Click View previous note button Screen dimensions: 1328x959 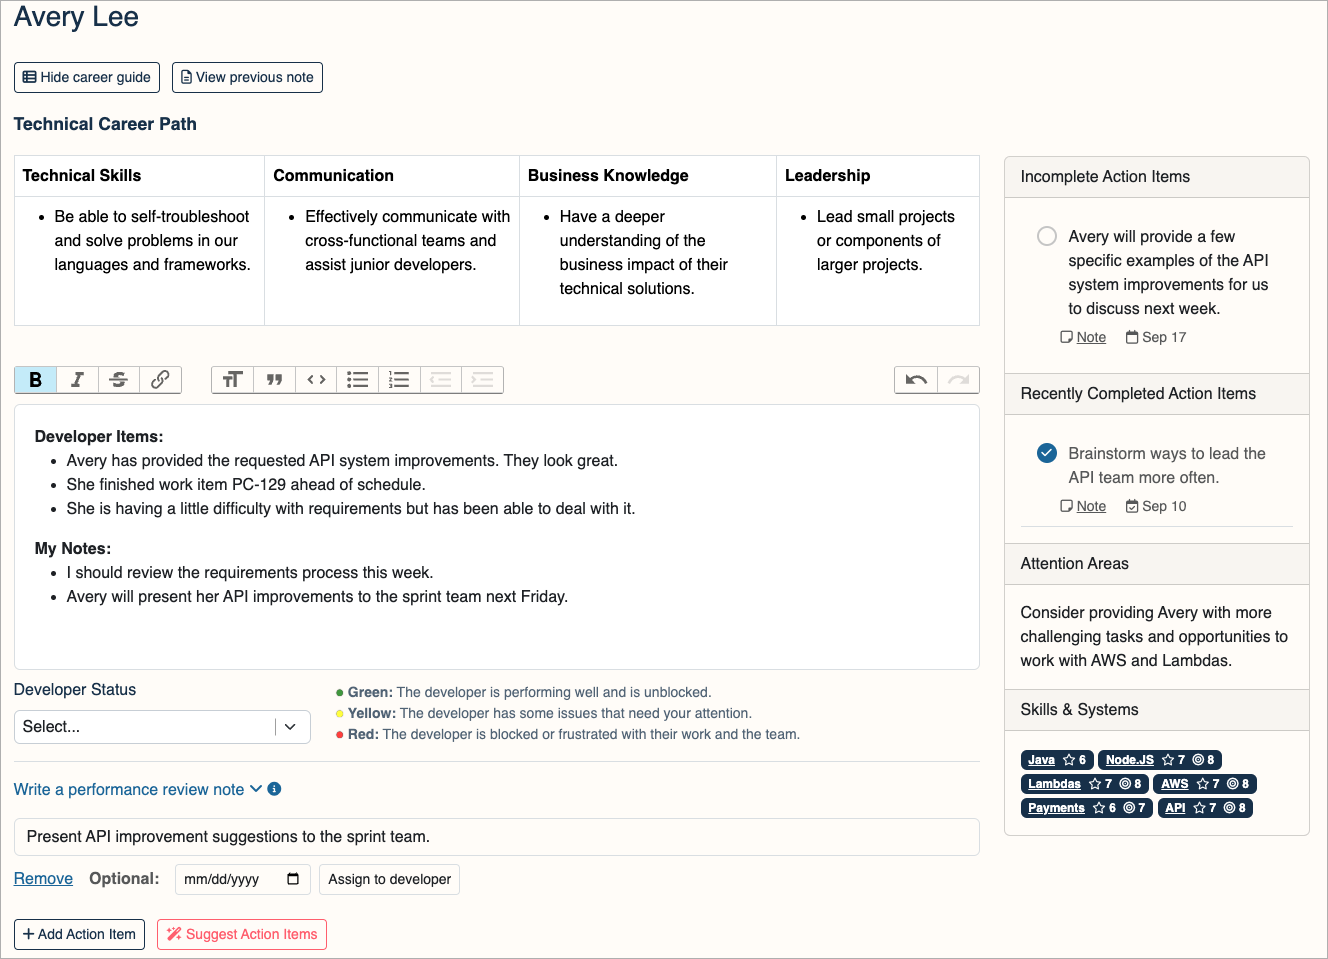(x=247, y=77)
